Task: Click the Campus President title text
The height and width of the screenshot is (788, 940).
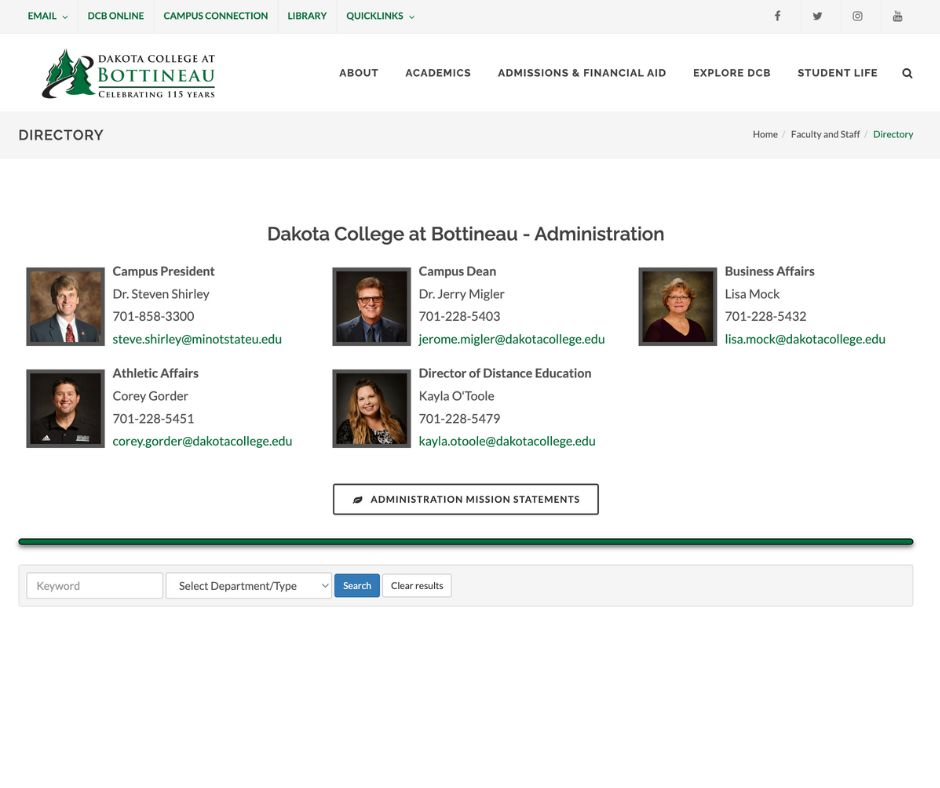Action: coord(163,272)
